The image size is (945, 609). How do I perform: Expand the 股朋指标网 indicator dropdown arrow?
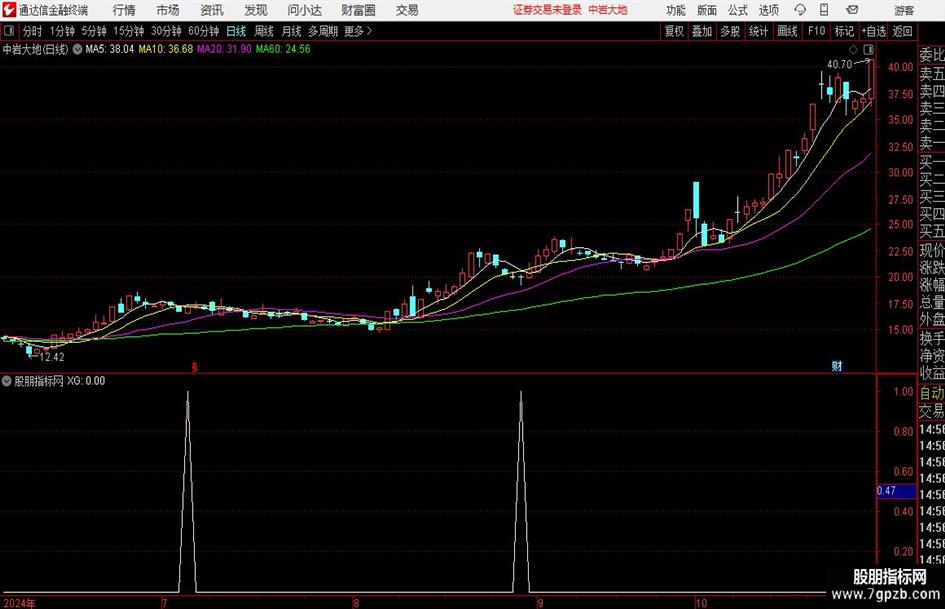(x=7, y=381)
